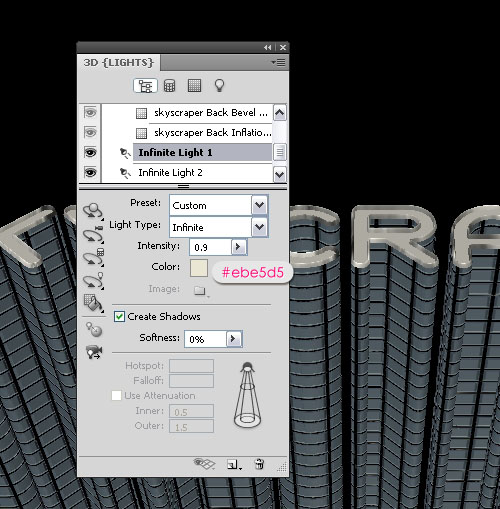Open the Light Type dropdown

coord(259,227)
